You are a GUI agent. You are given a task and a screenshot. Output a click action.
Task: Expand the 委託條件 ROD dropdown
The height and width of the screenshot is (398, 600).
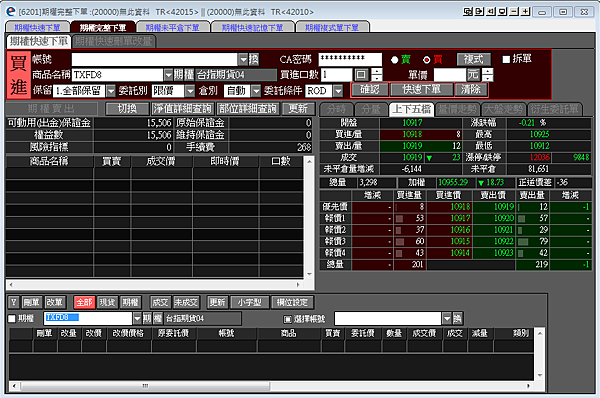[338, 91]
